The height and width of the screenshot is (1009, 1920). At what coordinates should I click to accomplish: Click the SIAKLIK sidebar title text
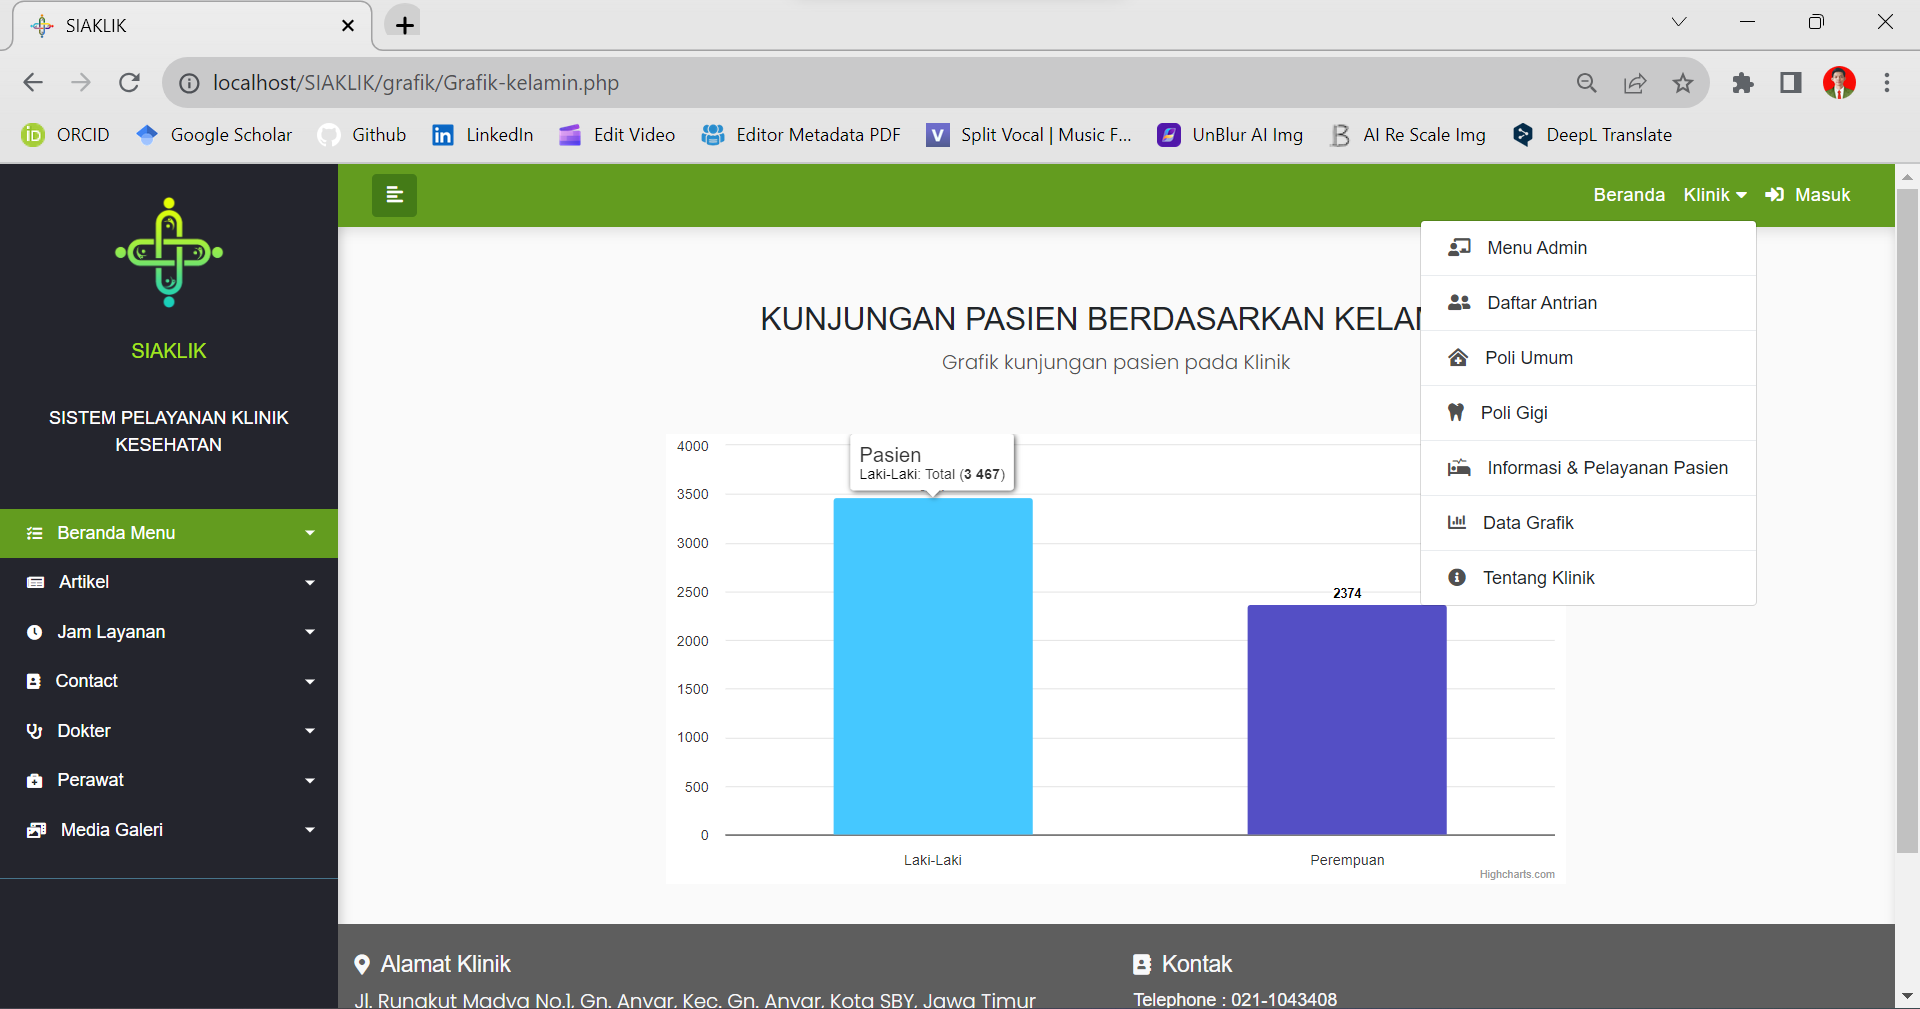(169, 351)
